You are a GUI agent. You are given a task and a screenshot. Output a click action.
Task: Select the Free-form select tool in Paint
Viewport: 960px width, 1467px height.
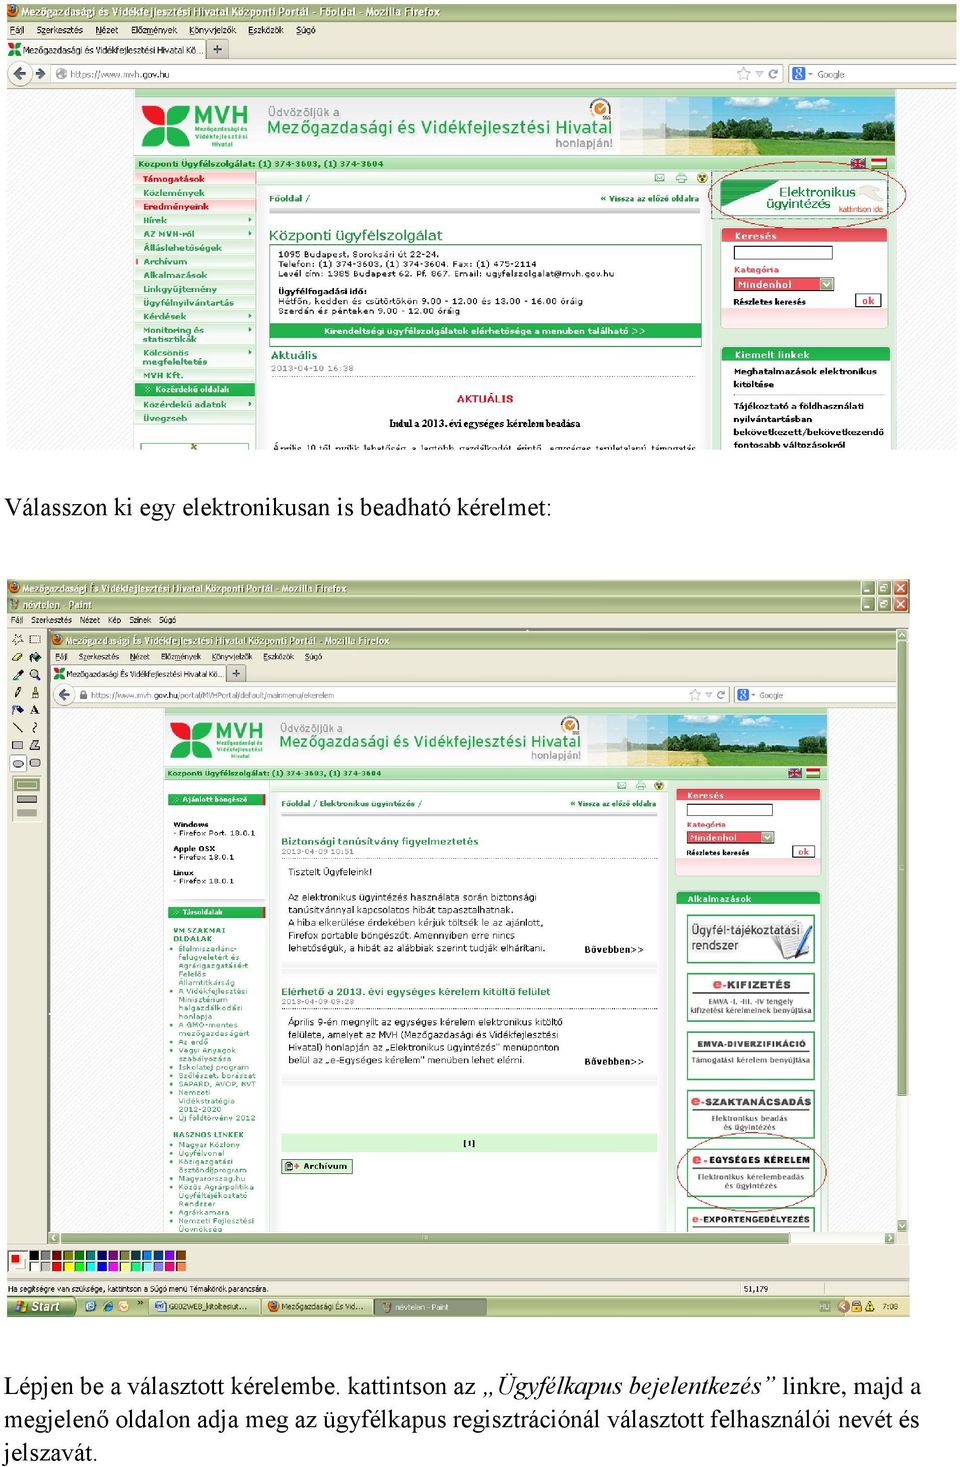click(17, 639)
